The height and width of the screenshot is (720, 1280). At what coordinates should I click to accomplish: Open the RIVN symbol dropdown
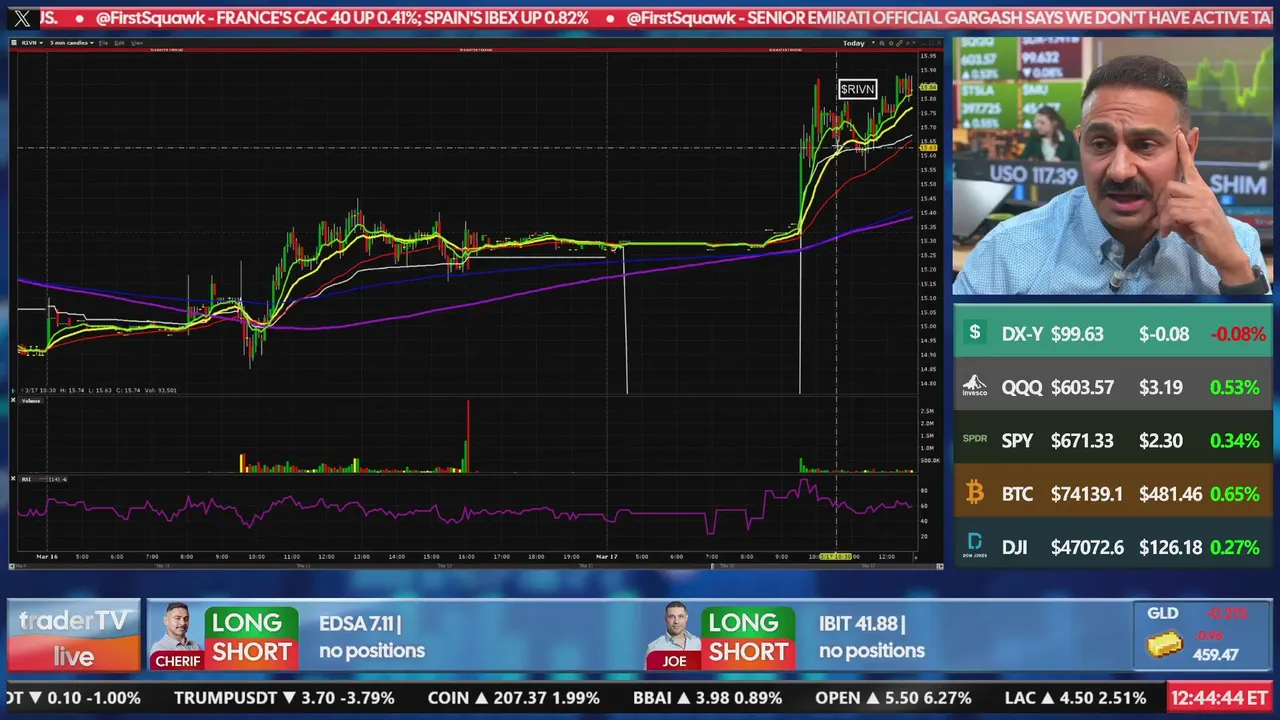point(32,43)
